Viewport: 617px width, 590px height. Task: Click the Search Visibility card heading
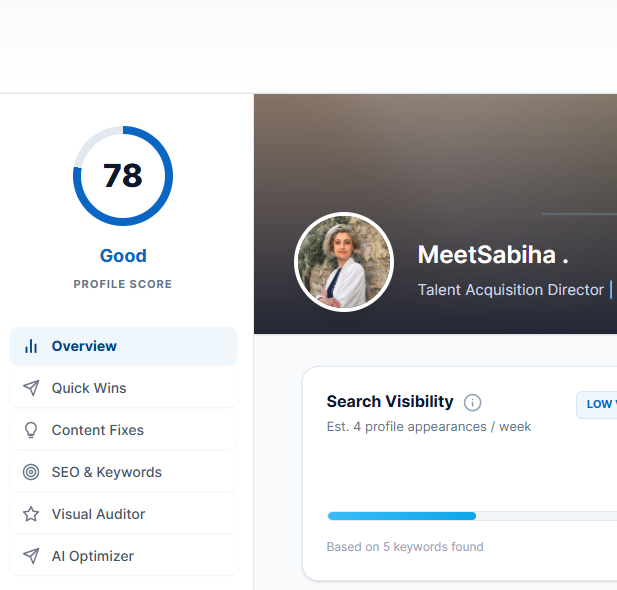pos(390,402)
